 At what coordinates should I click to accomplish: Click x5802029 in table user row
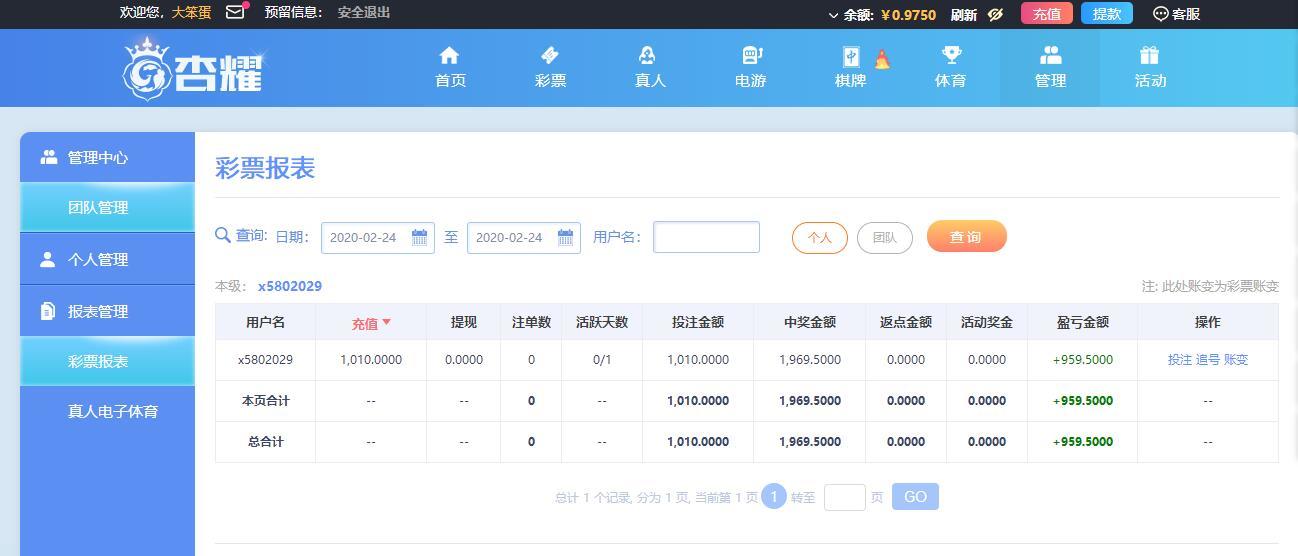click(x=265, y=359)
